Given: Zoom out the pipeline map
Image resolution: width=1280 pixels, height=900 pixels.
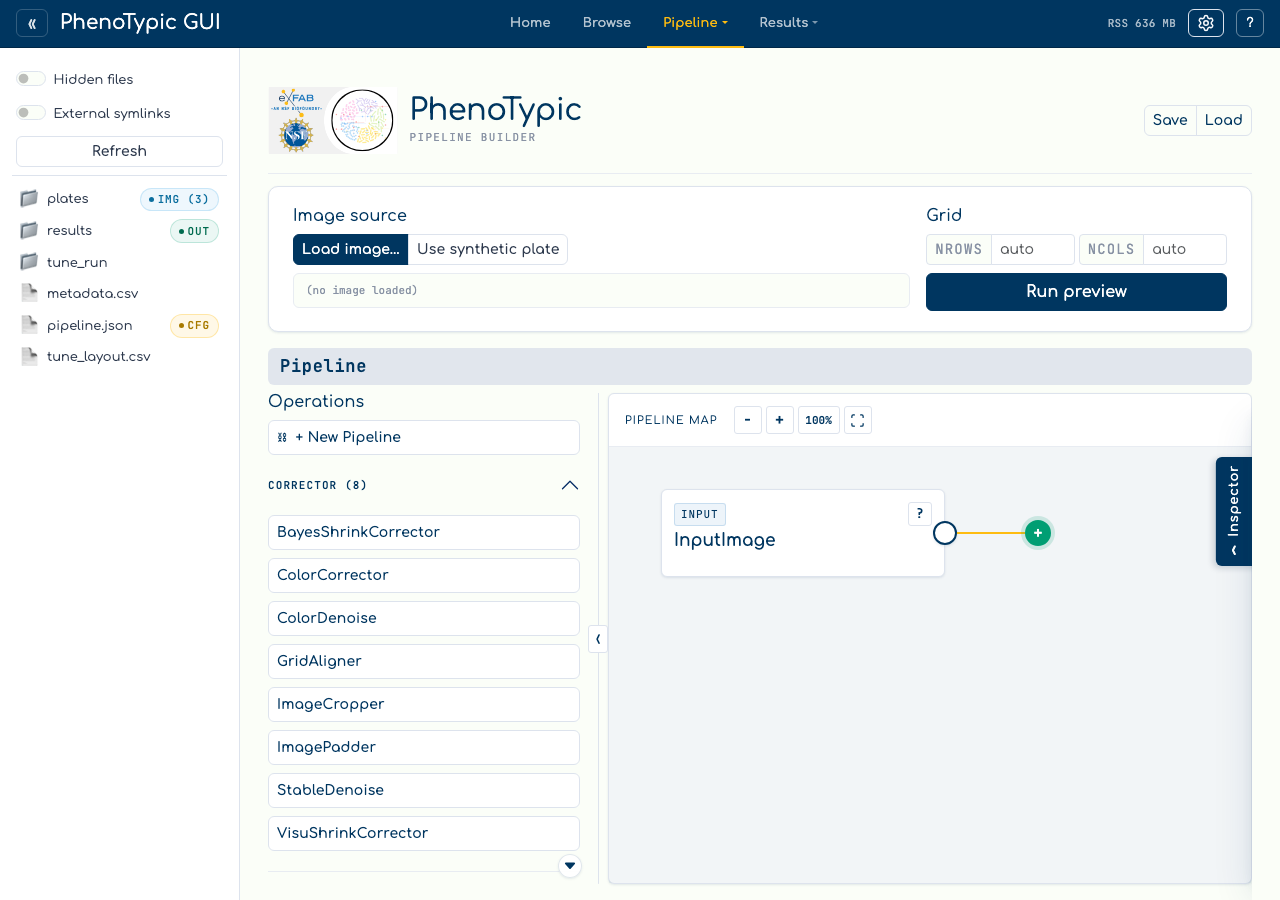Looking at the screenshot, I should 748,420.
